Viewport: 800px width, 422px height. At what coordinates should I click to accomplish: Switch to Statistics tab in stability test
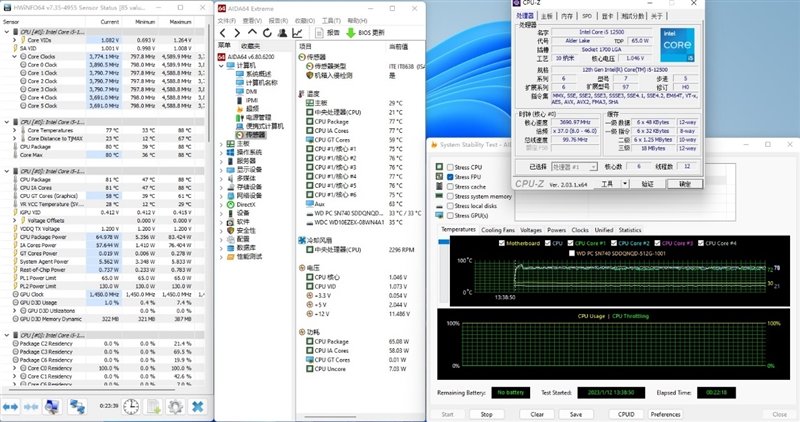click(x=630, y=230)
